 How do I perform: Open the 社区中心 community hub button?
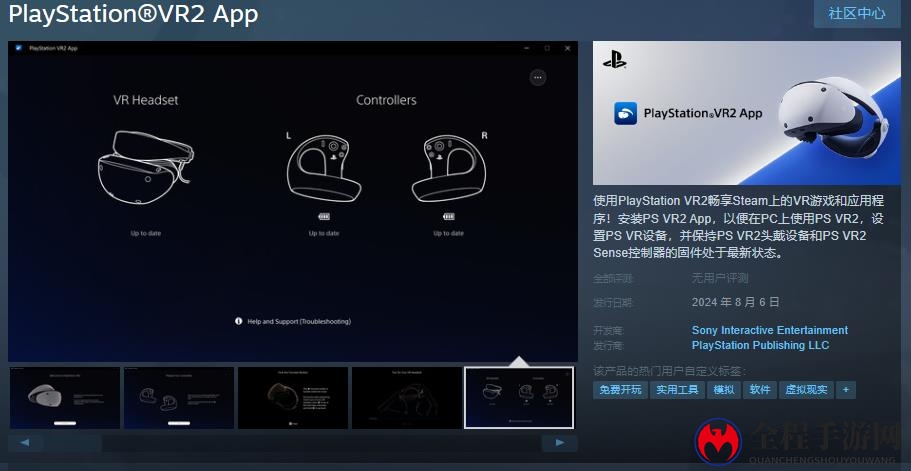tap(857, 13)
